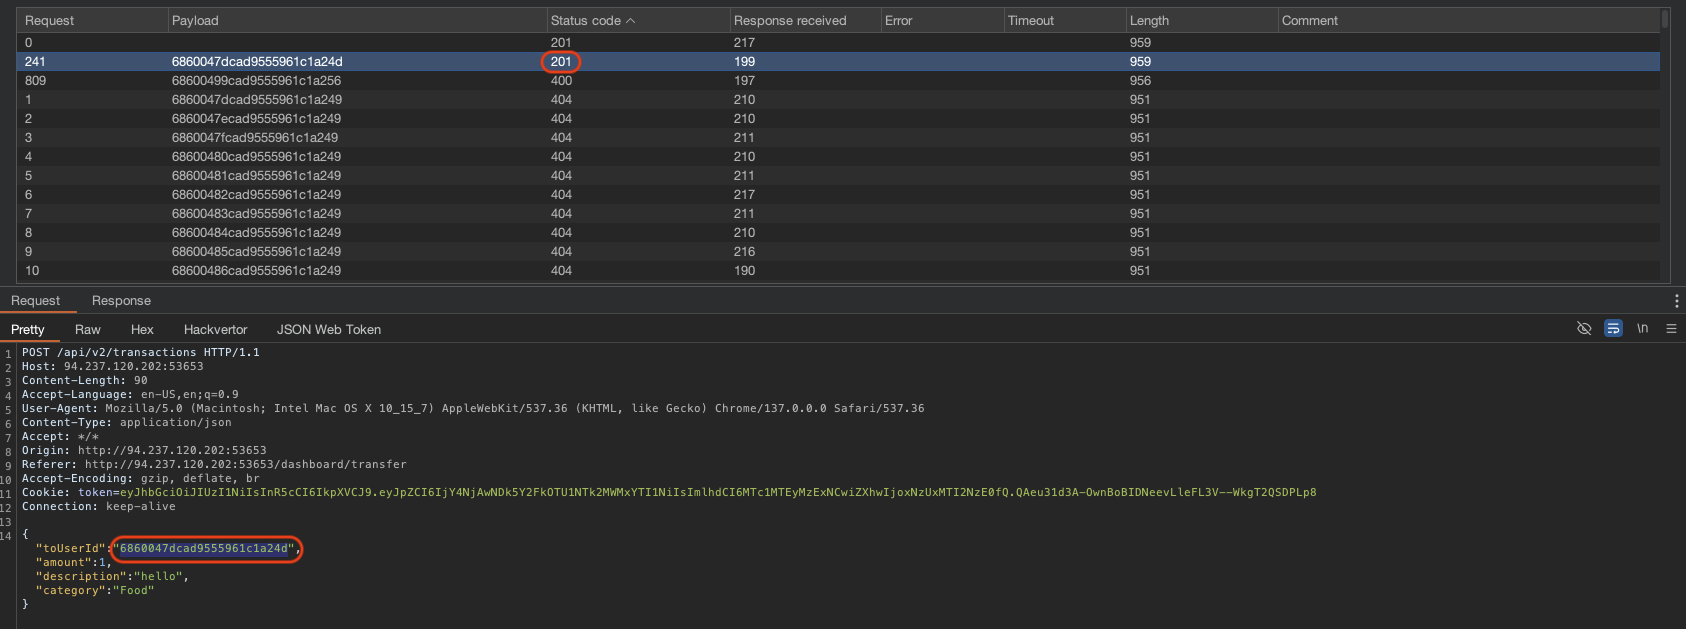
Task: Click the Cookie token JWT value
Action: pyautogui.click(x=718, y=492)
